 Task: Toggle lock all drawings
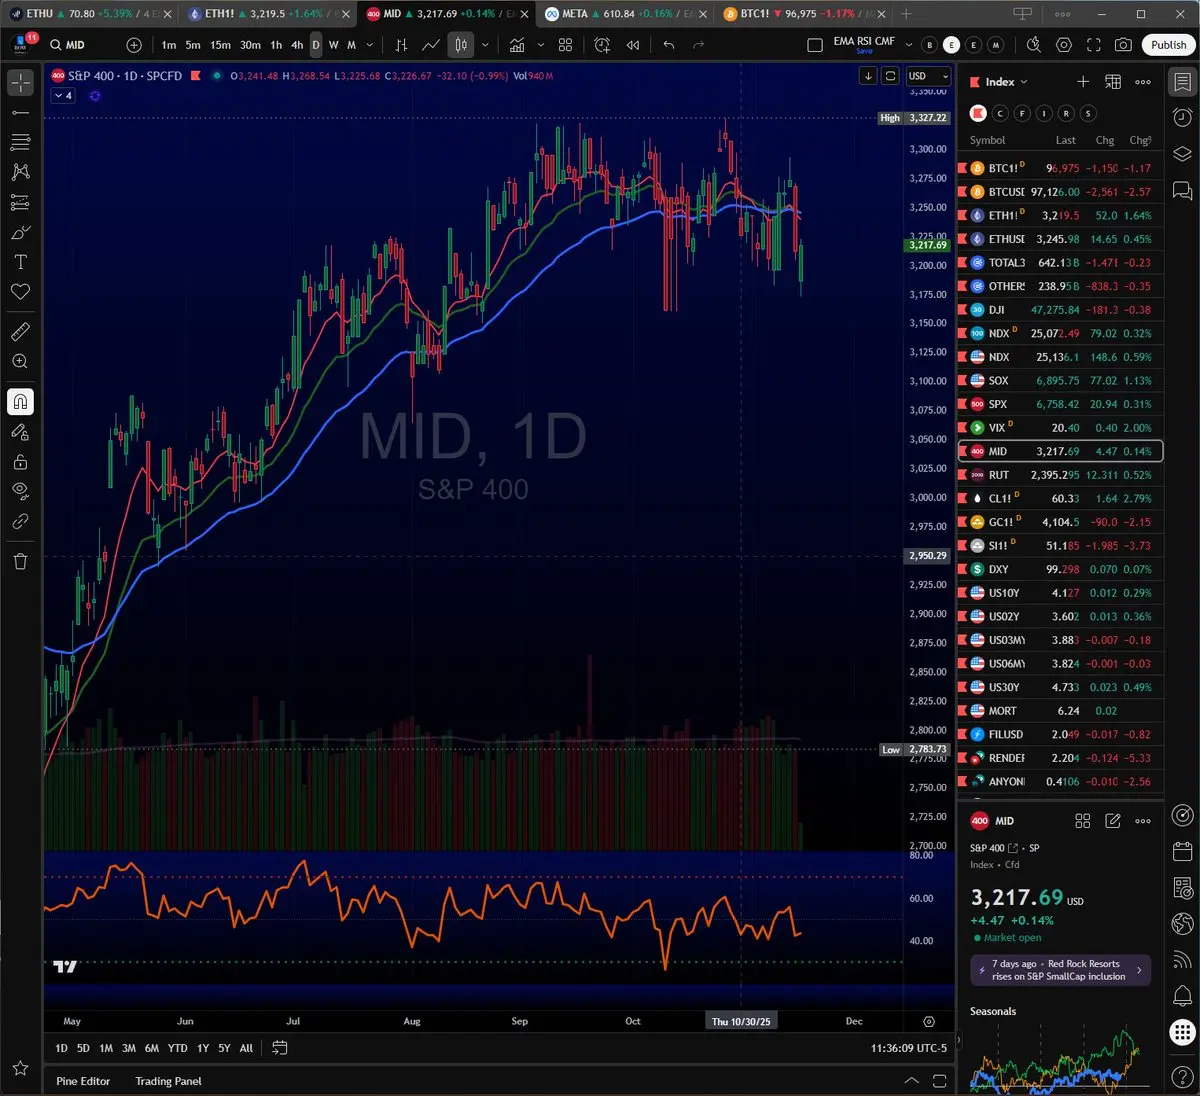20,462
